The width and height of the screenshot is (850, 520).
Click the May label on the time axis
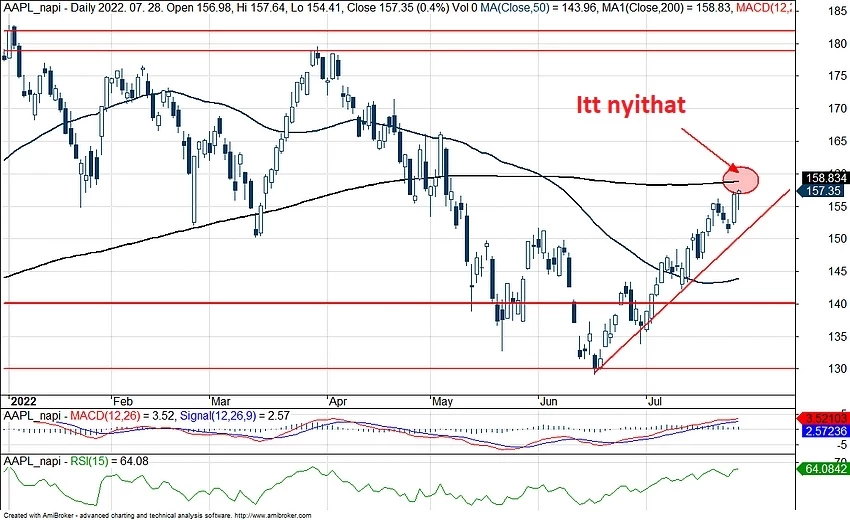coord(442,402)
